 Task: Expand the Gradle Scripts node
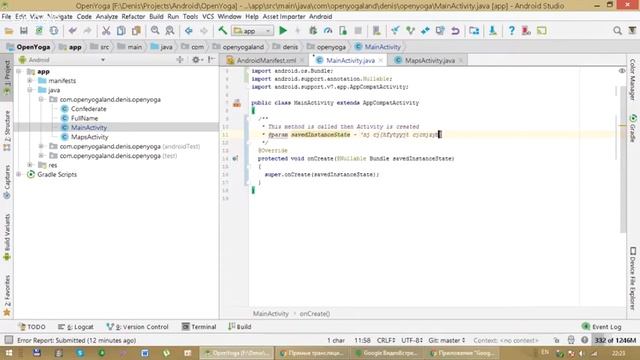(19, 174)
